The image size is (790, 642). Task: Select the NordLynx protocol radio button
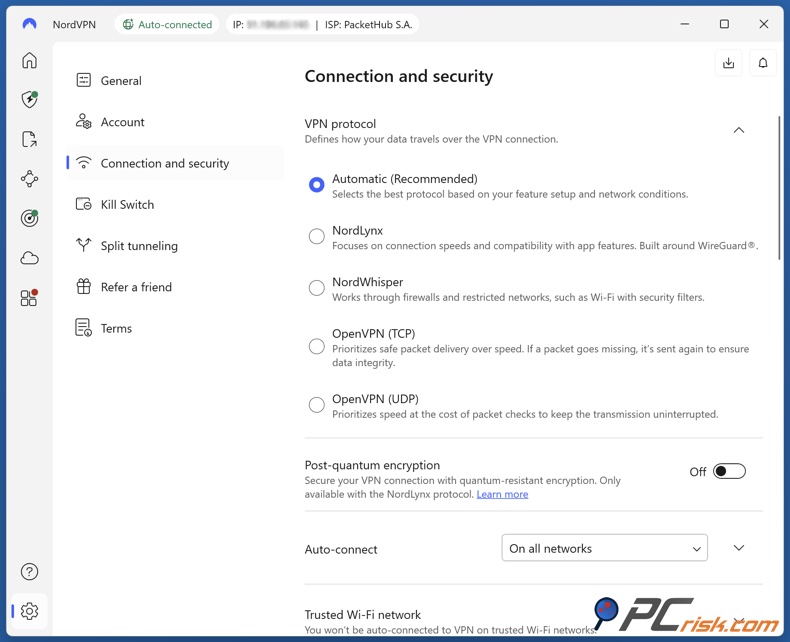(x=316, y=237)
